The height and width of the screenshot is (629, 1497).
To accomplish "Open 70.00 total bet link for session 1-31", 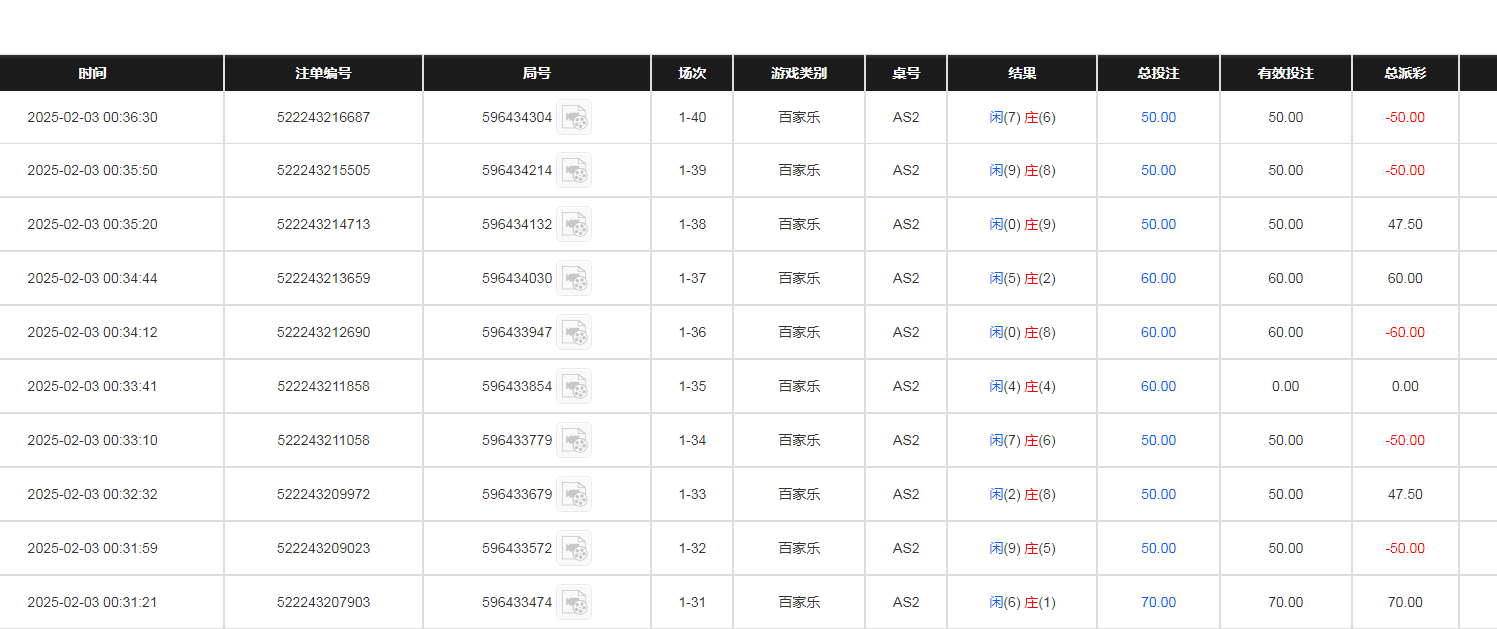I will coord(1158,603).
